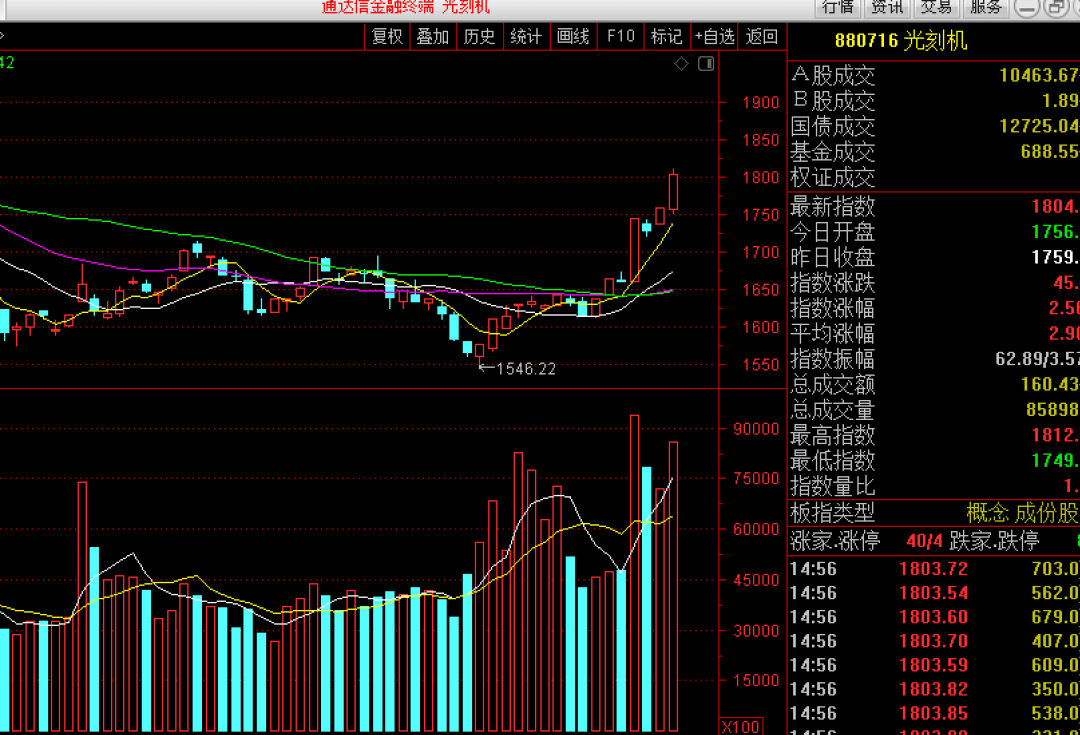The height and width of the screenshot is (735, 1080).
Task: Open the diamond-shaped indicator marker above the chart
Action: tap(681, 62)
